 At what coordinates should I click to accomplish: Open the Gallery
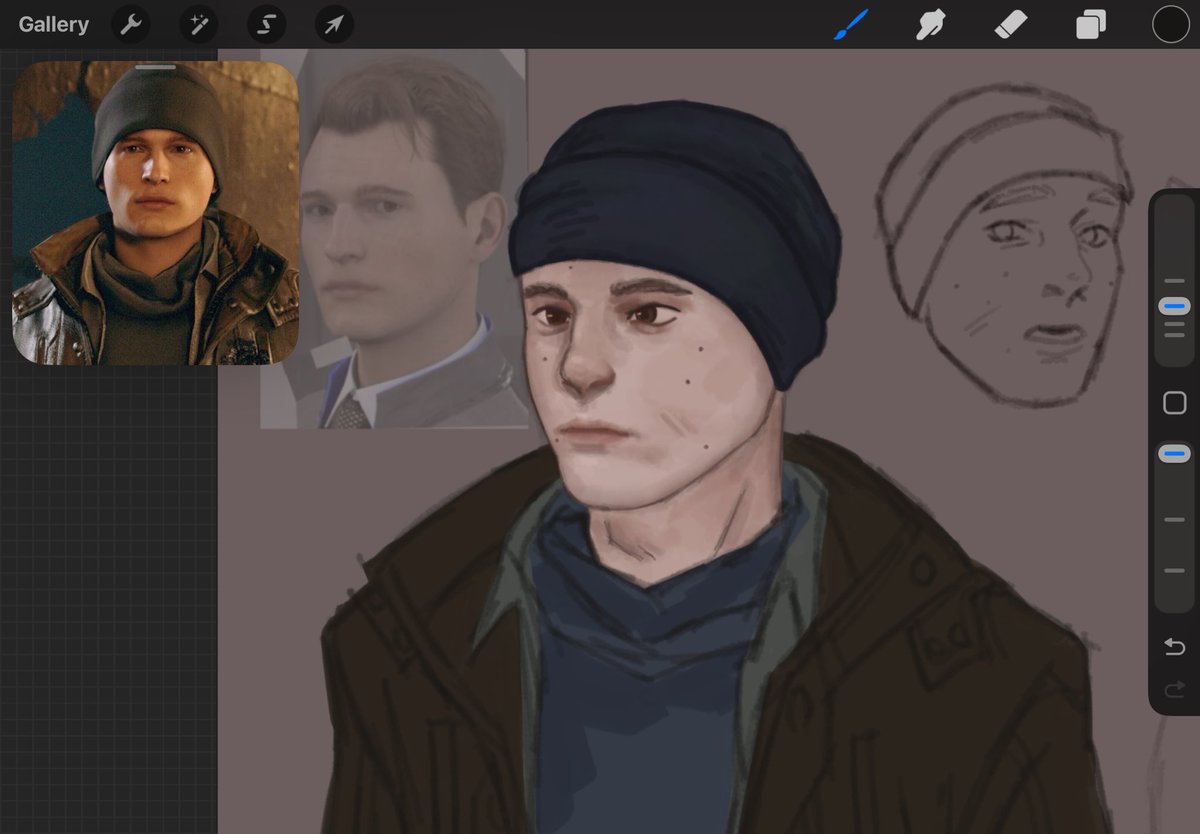pos(53,24)
